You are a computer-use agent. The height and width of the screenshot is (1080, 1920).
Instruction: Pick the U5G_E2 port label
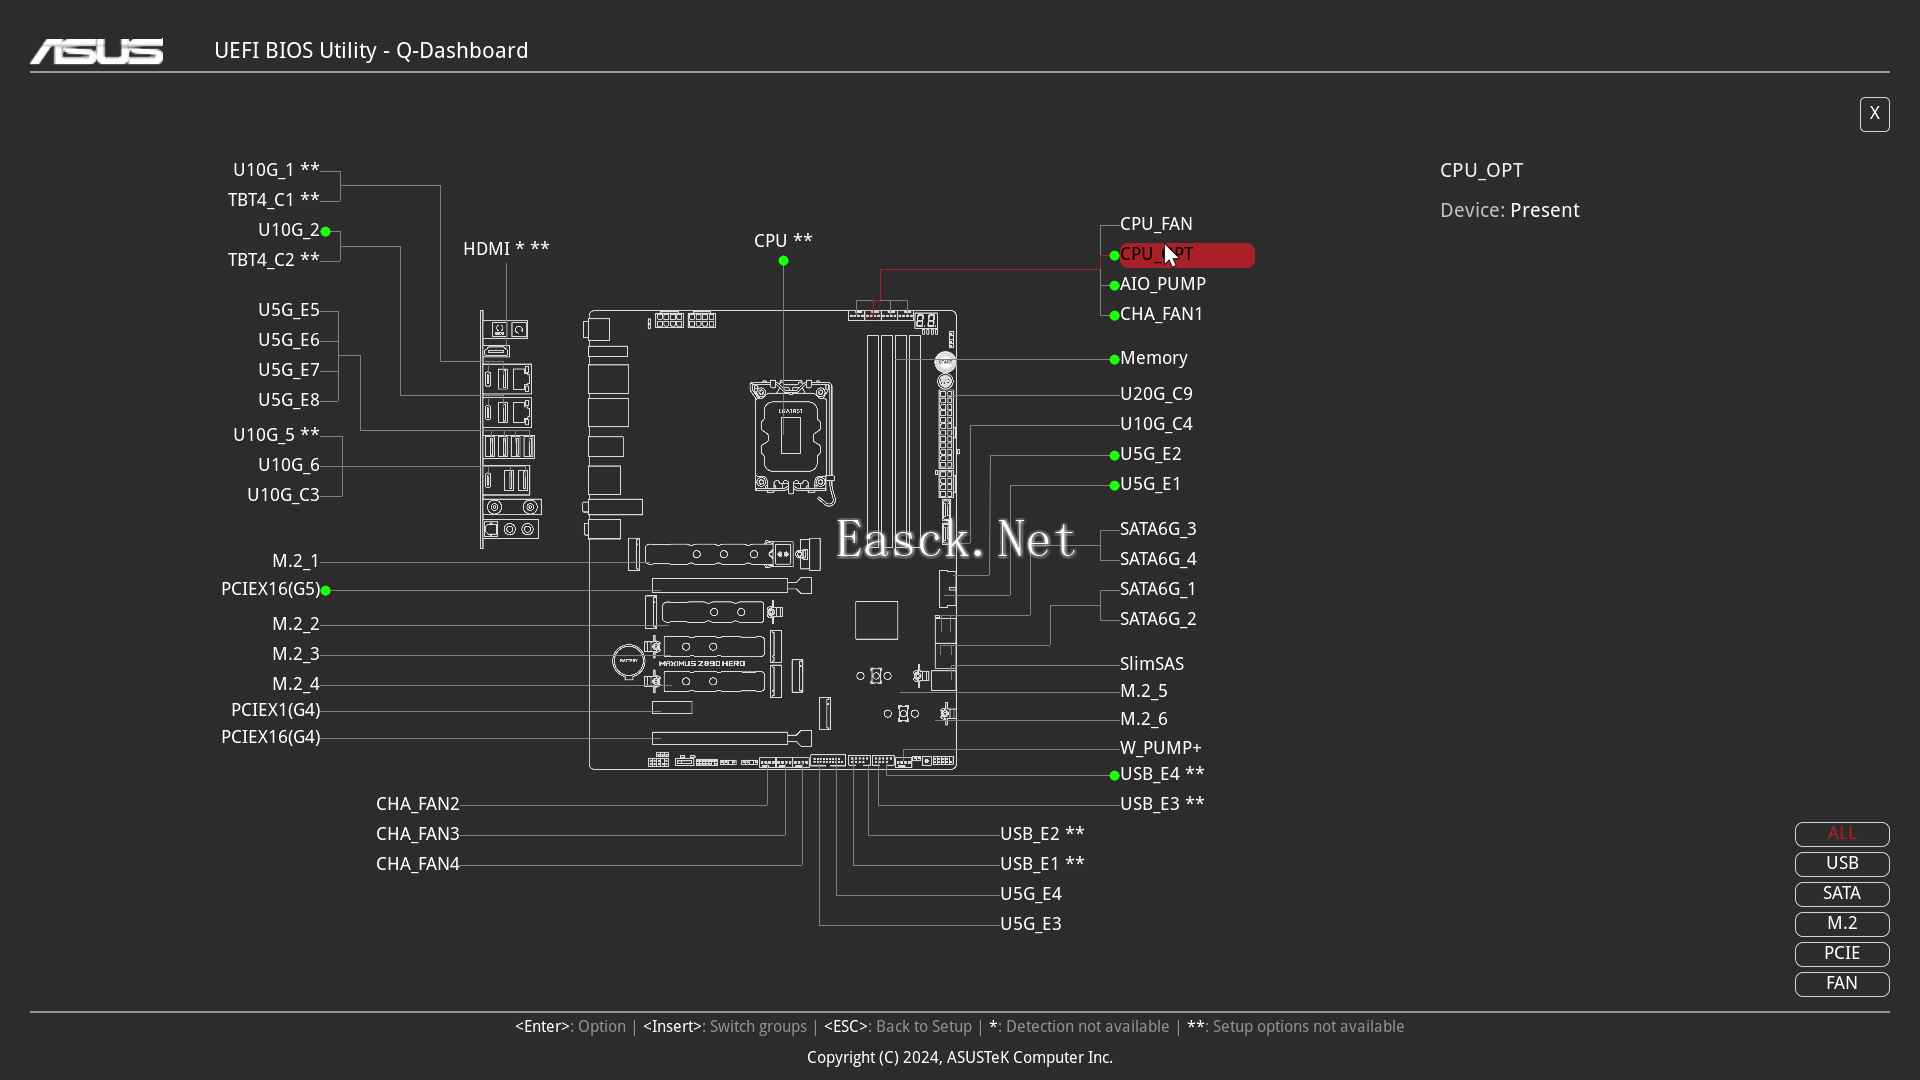click(x=1151, y=454)
